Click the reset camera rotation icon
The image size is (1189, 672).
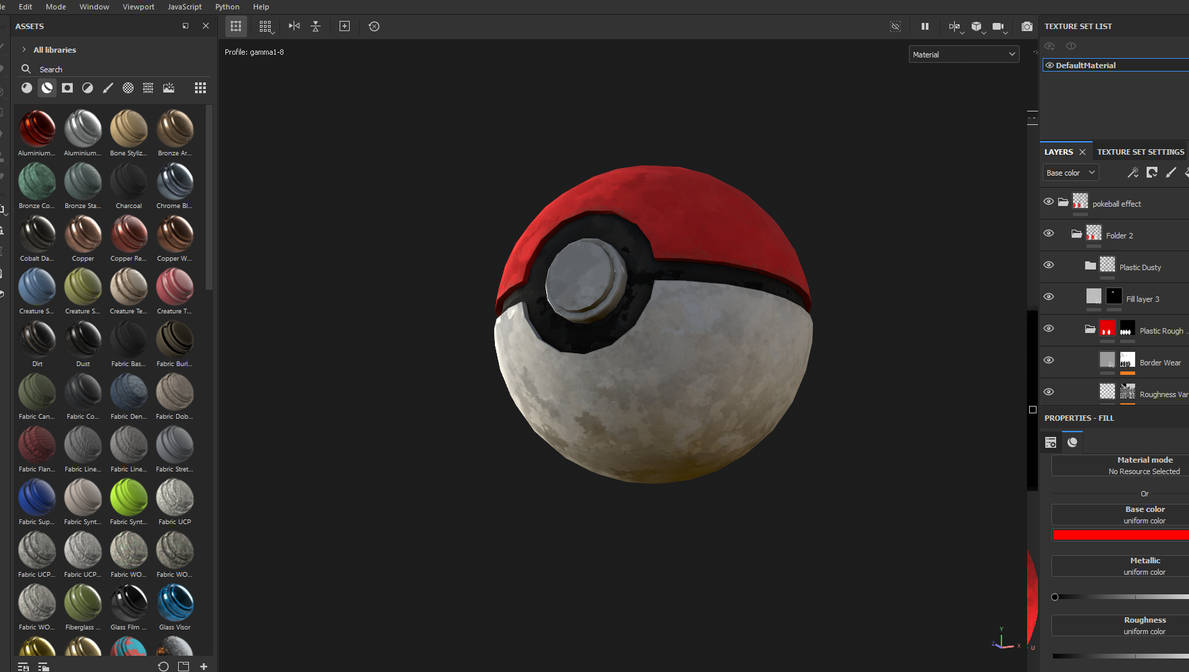click(x=374, y=26)
